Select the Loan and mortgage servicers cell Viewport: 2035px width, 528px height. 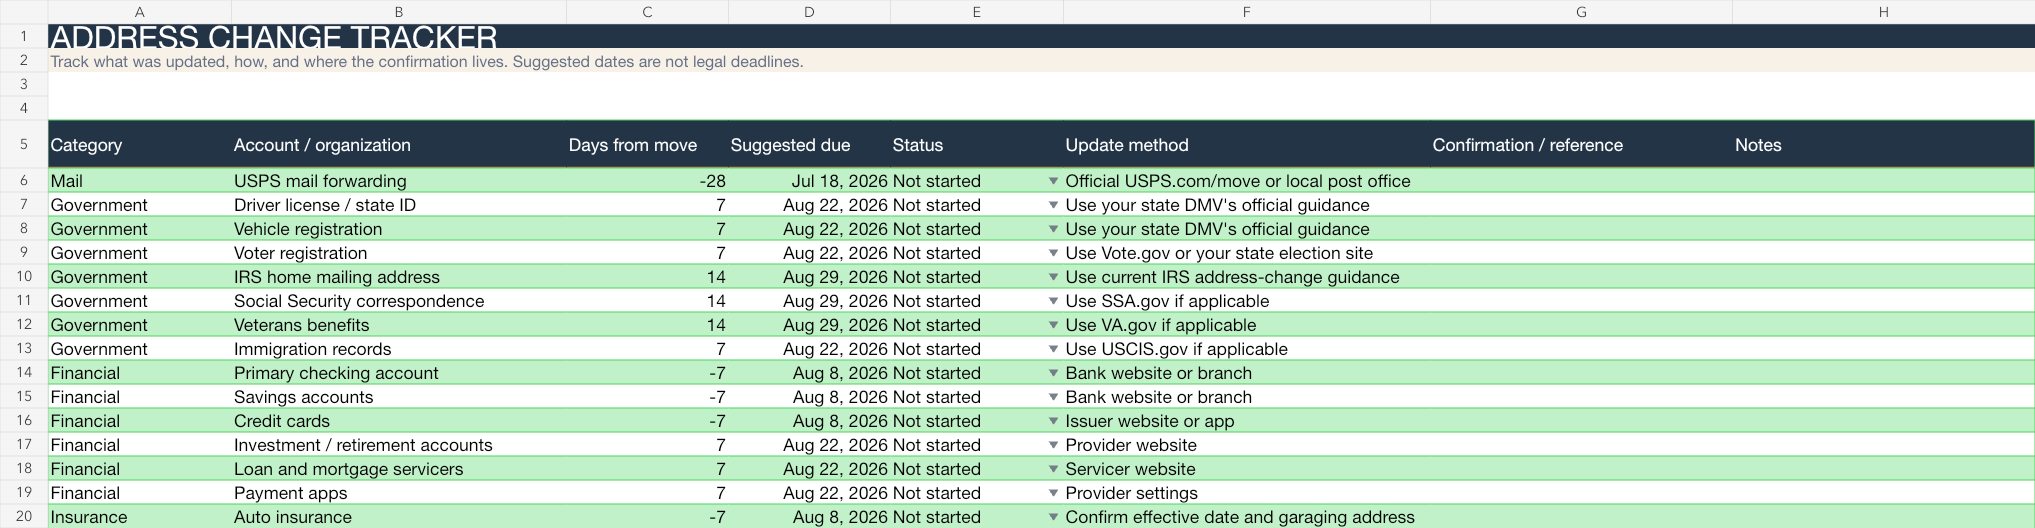click(398, 469)
